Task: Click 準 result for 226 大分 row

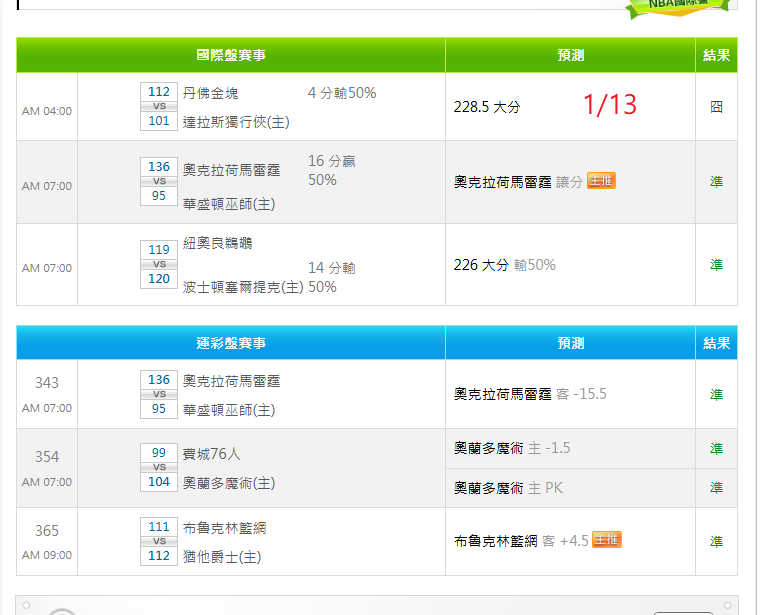Action: click(716, 265)
